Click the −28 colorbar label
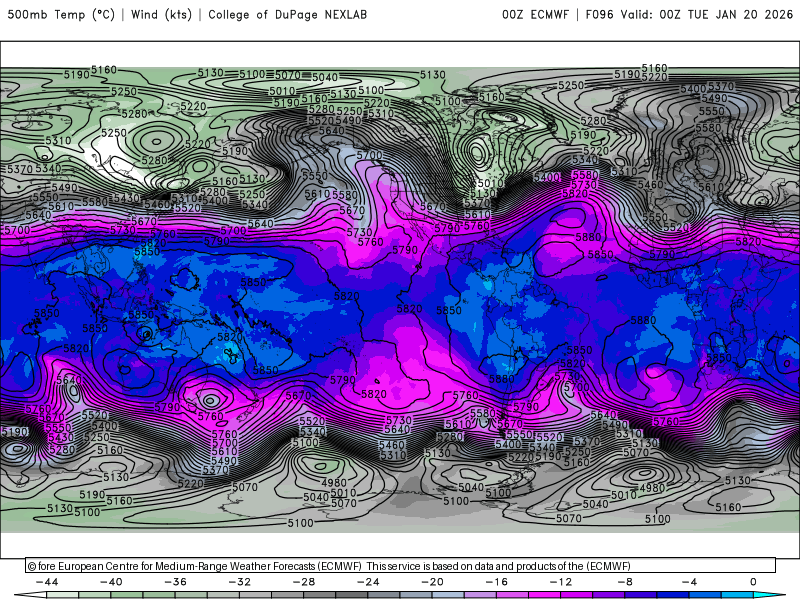This screenshot has height=600, width=800. tap(304, 582)
